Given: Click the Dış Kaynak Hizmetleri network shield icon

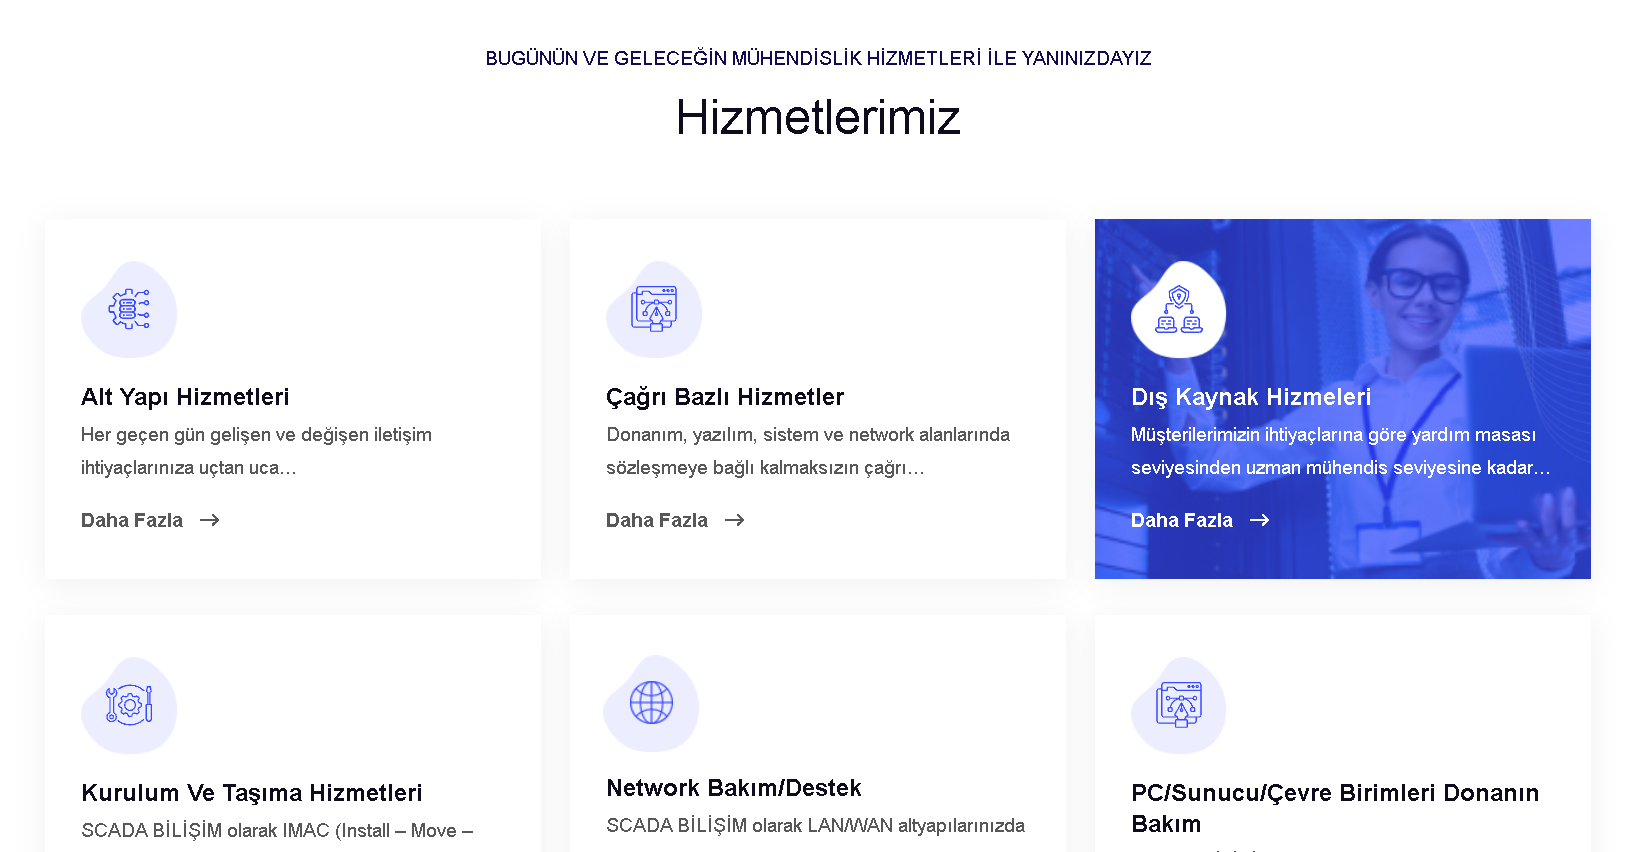Looking at the screenshot, I should tap(1178, 310).
